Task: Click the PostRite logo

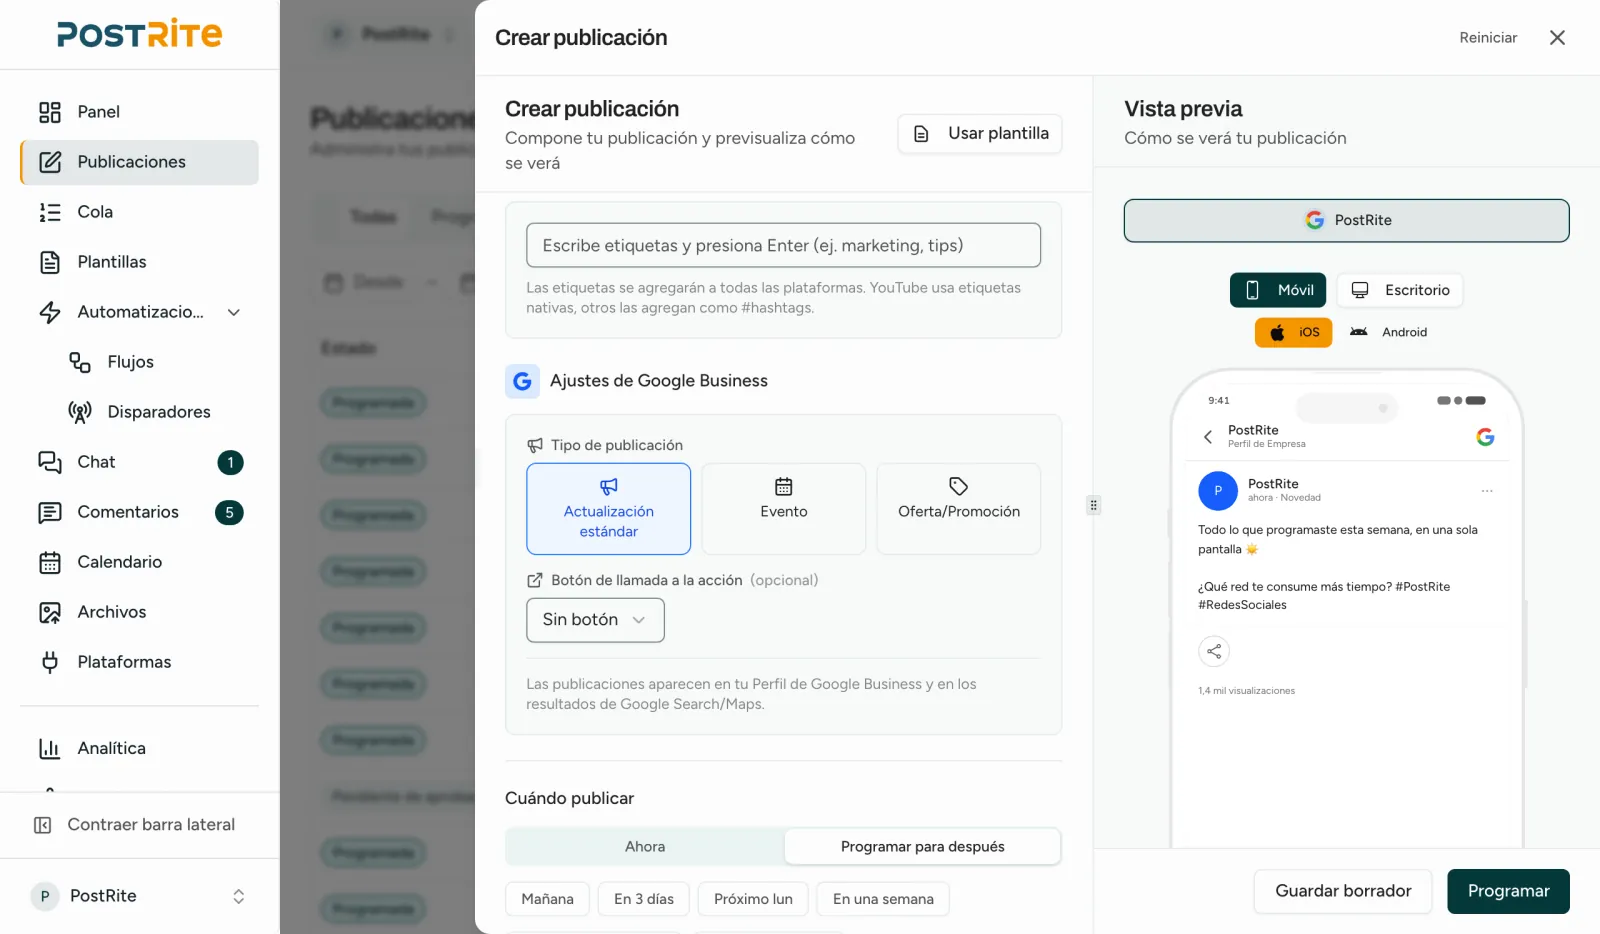Action: (139, 34)
